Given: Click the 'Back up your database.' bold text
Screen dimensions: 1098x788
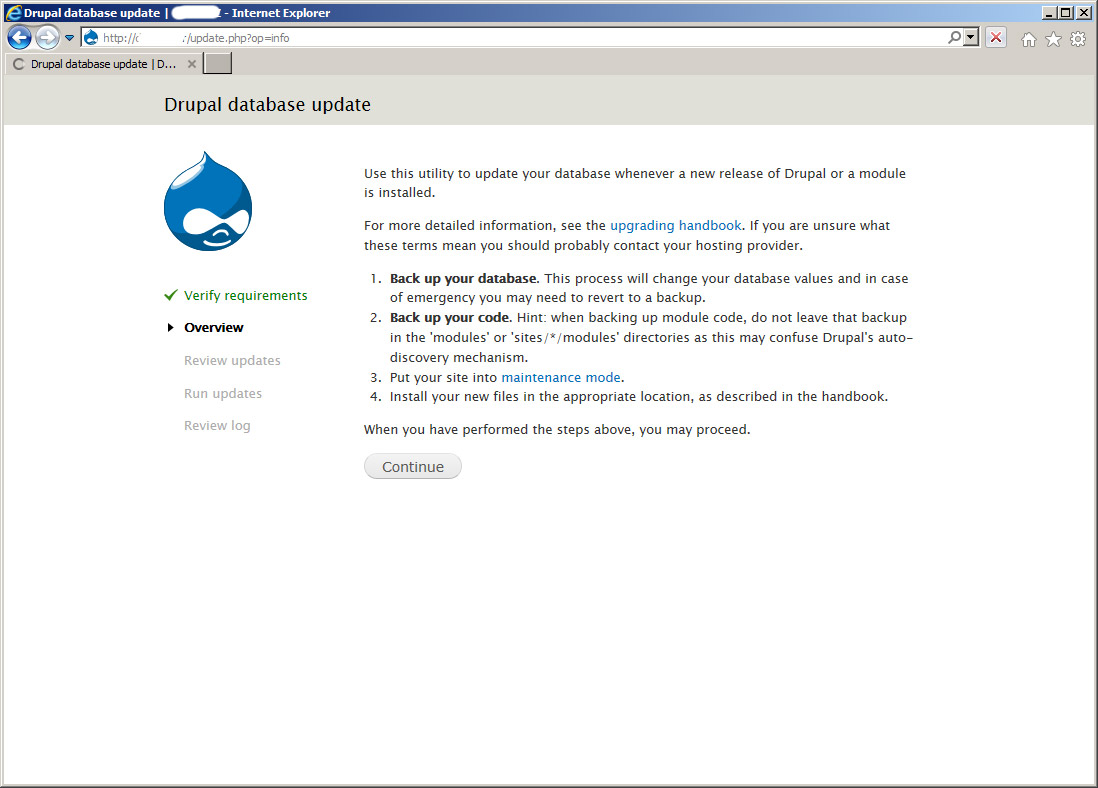Looking at the screenshot, I should [464, 279].
